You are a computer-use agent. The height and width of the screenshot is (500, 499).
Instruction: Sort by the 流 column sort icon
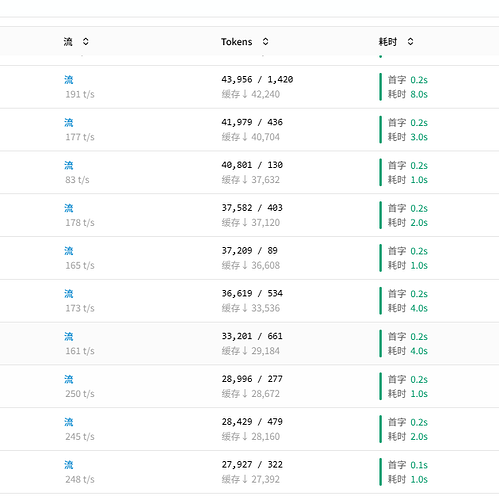pos(86,42)
